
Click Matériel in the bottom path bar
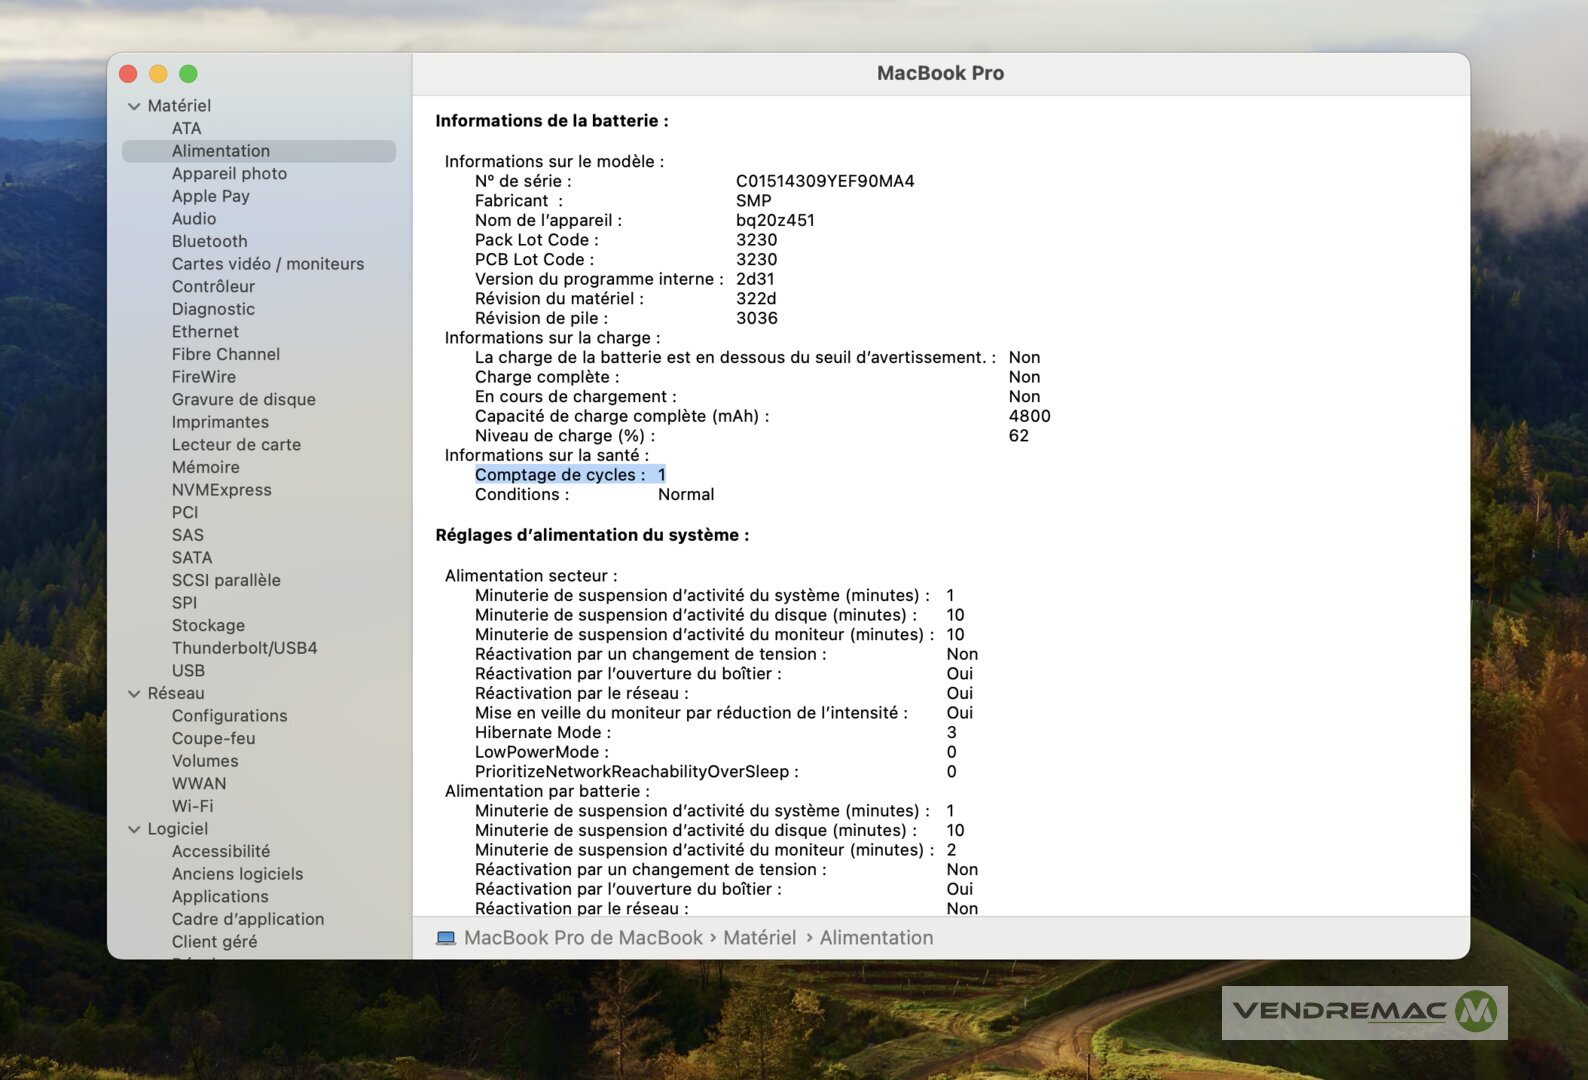coord(759,938)
